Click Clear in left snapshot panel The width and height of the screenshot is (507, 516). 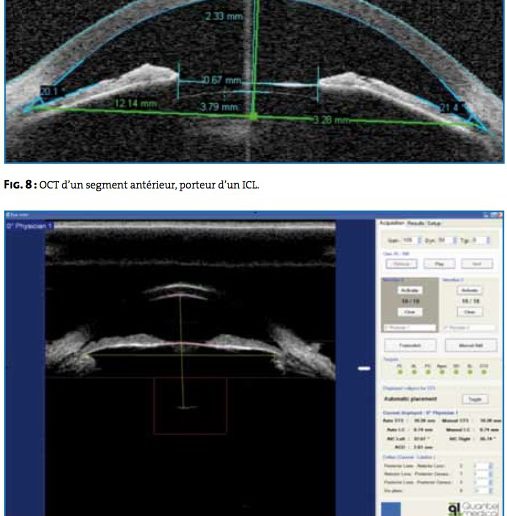(x=410, y=312)
